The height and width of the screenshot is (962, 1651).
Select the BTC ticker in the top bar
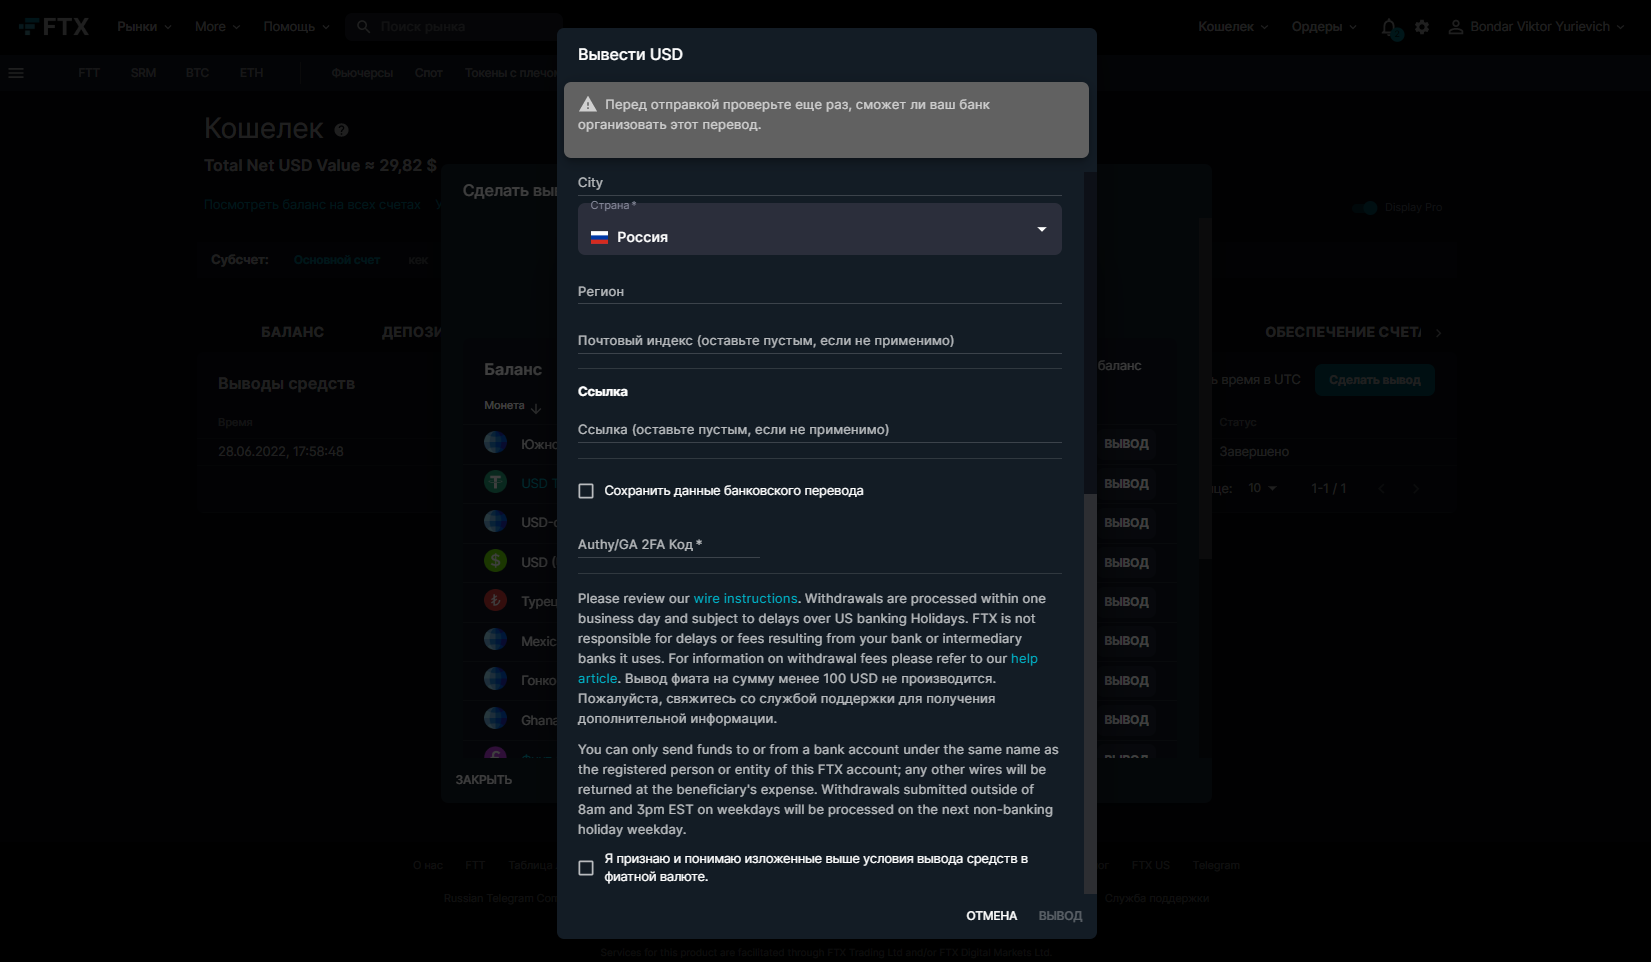(x=197, y=73)
